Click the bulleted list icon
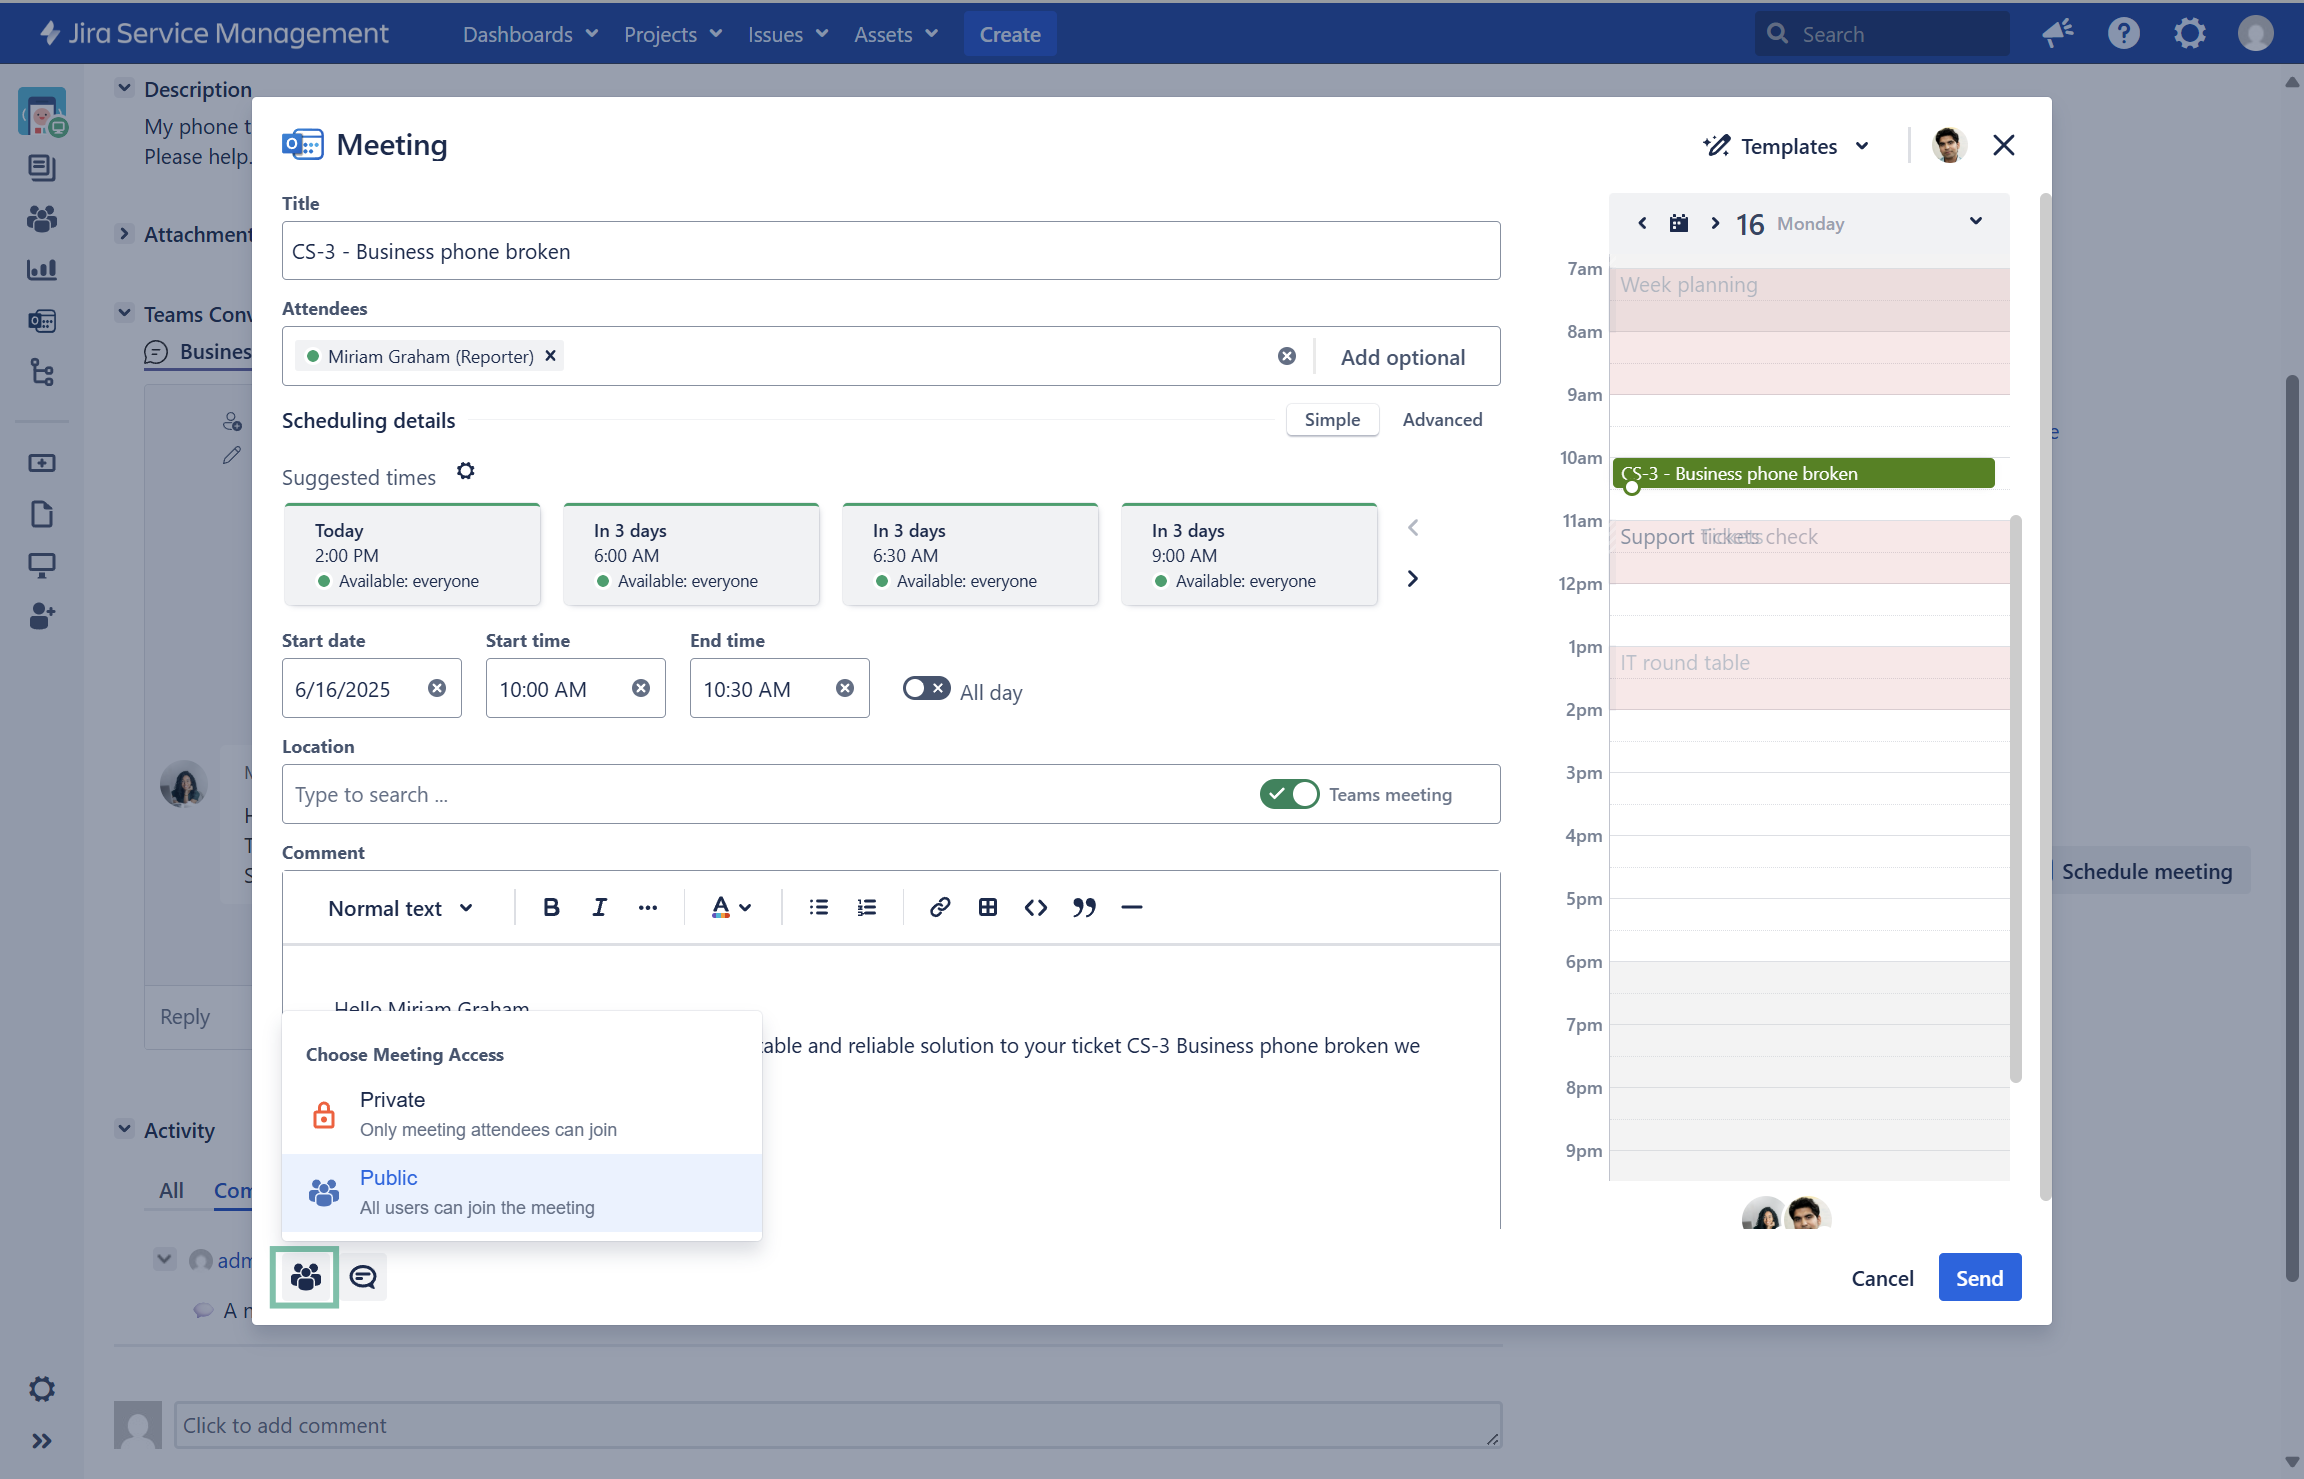 (x=819, y=907)
